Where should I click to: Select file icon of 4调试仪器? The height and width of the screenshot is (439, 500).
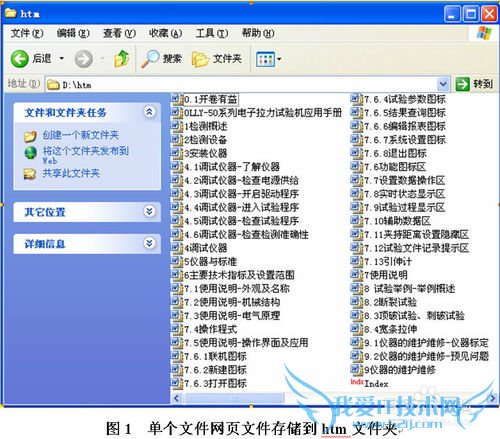point(176,248)
